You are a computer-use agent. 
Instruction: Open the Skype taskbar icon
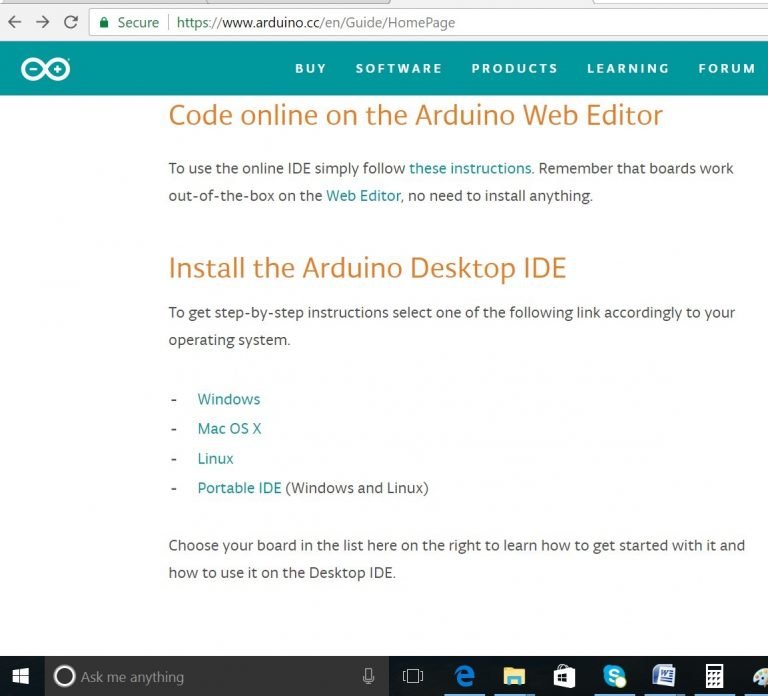point(614,676)
